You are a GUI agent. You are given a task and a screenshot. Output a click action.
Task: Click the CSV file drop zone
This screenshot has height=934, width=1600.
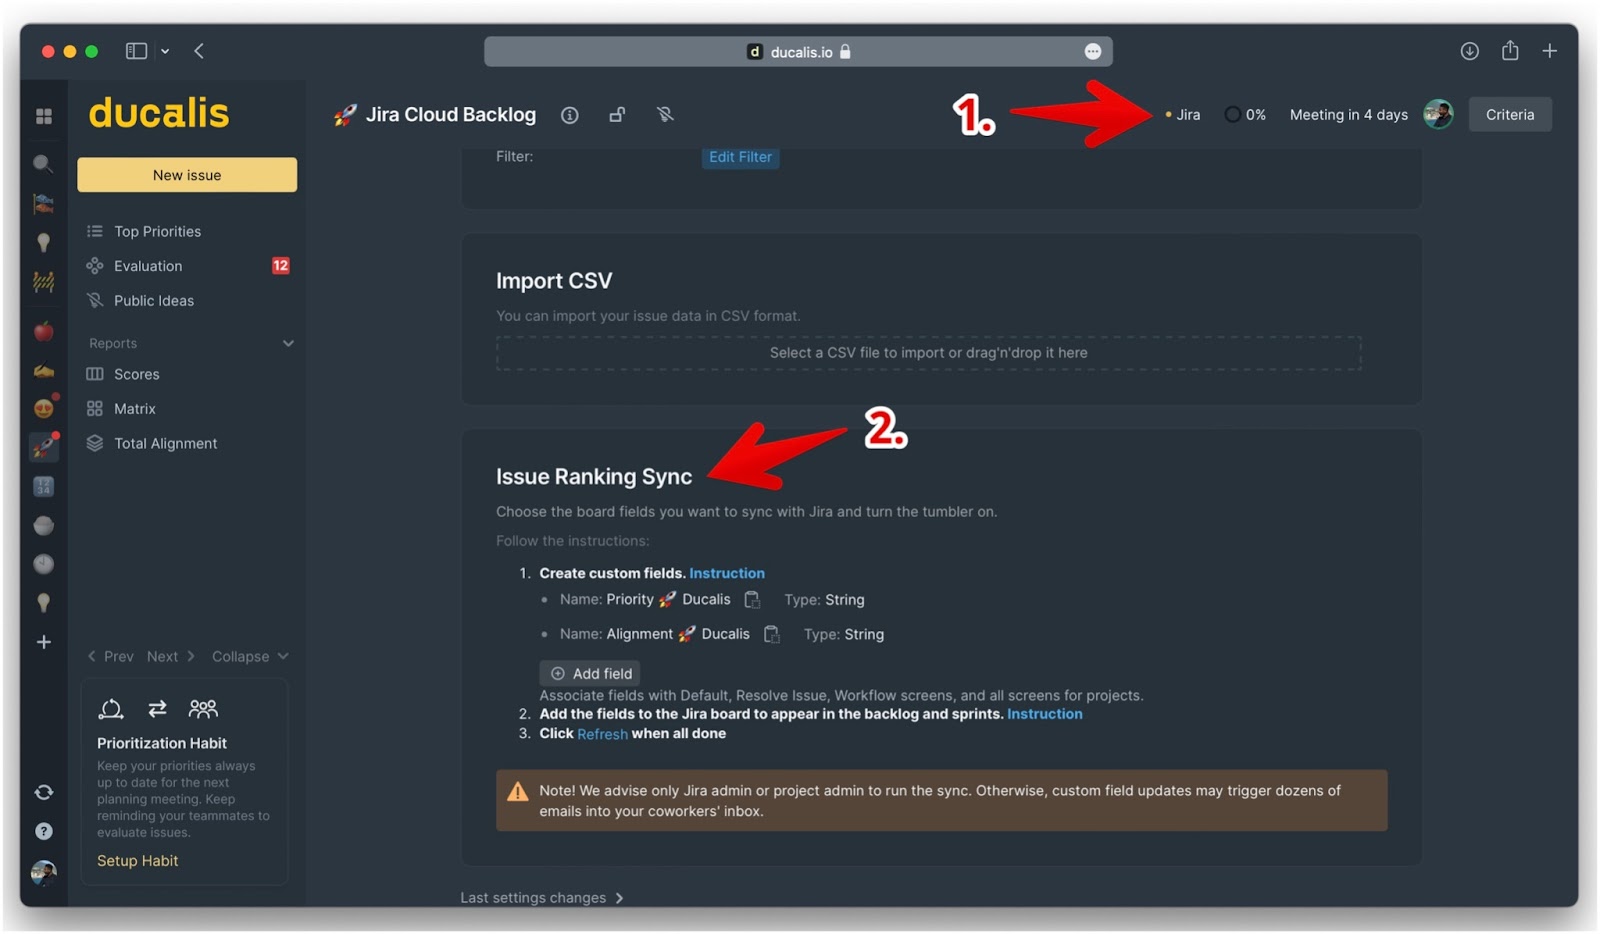(928, 353)
